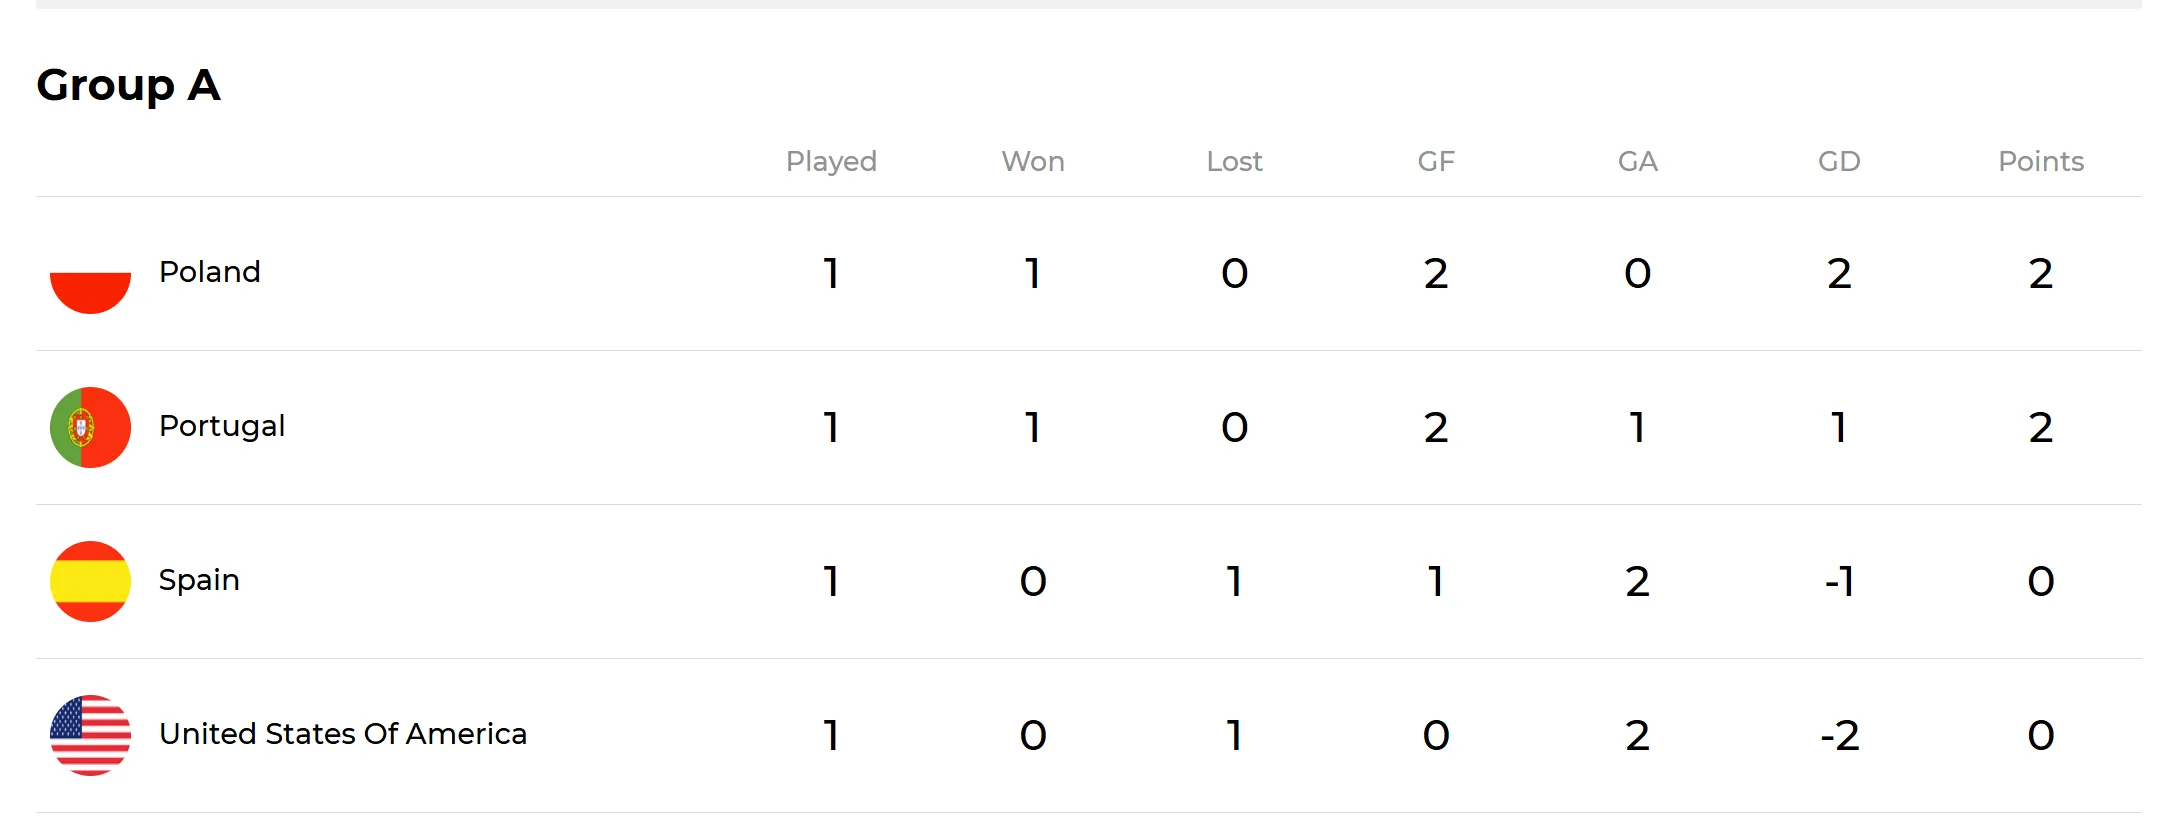Click the GA column header
The image size is (2160, 819).
coord(1637,162)
